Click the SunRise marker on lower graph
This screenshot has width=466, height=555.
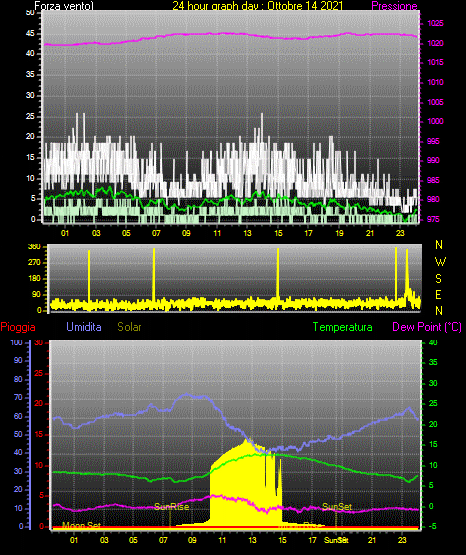pos(172,507)
